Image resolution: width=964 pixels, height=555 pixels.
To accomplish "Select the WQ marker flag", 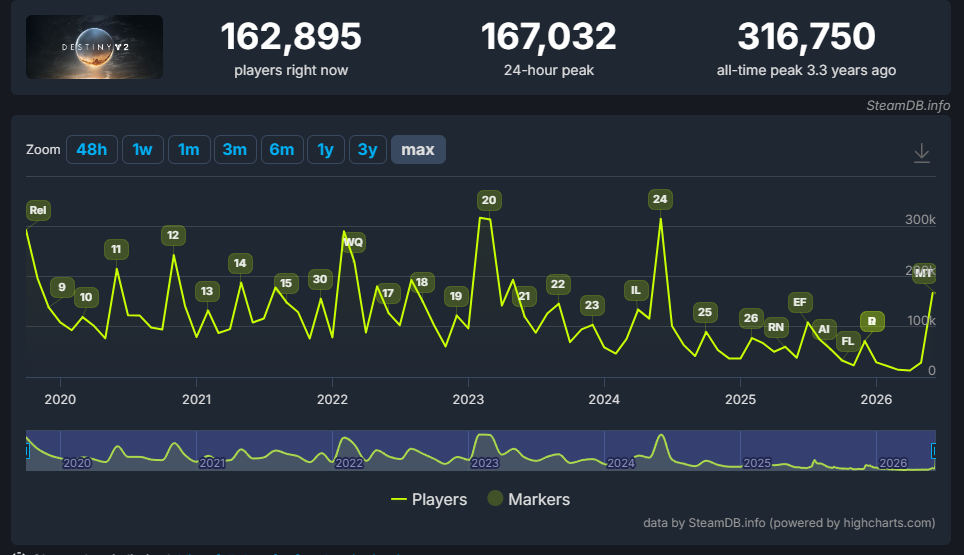I will click(354, 242).
